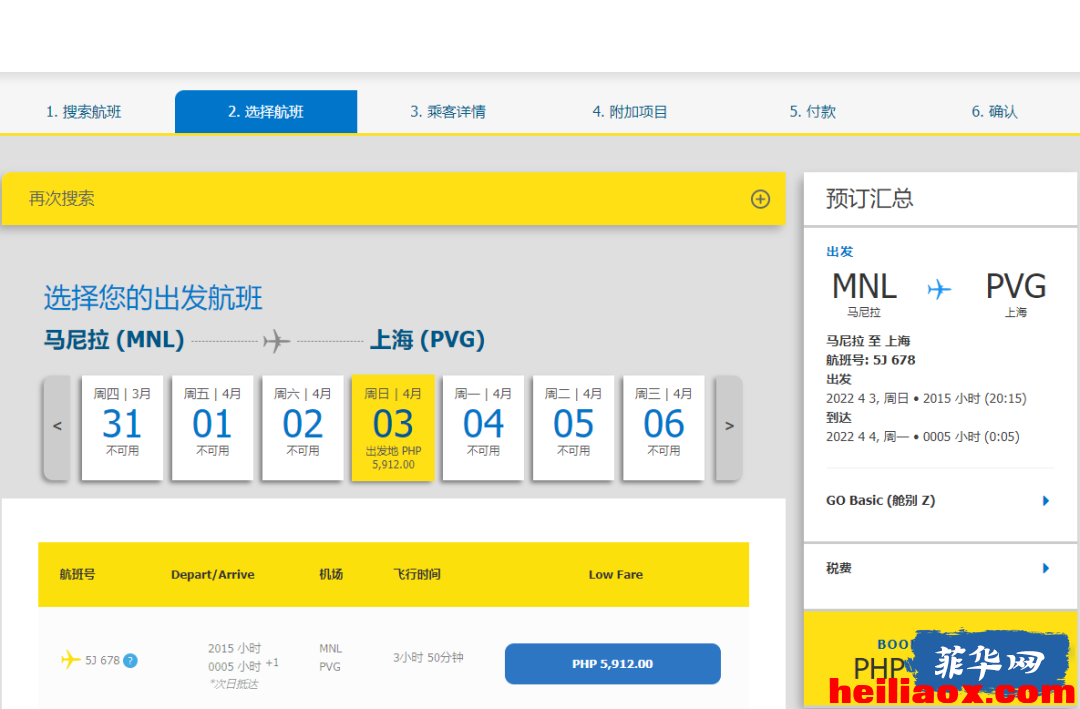Go to step 1. 搜索航班 tab
The height and width of the screenshot is (709, 1080).
coord(83,112)
